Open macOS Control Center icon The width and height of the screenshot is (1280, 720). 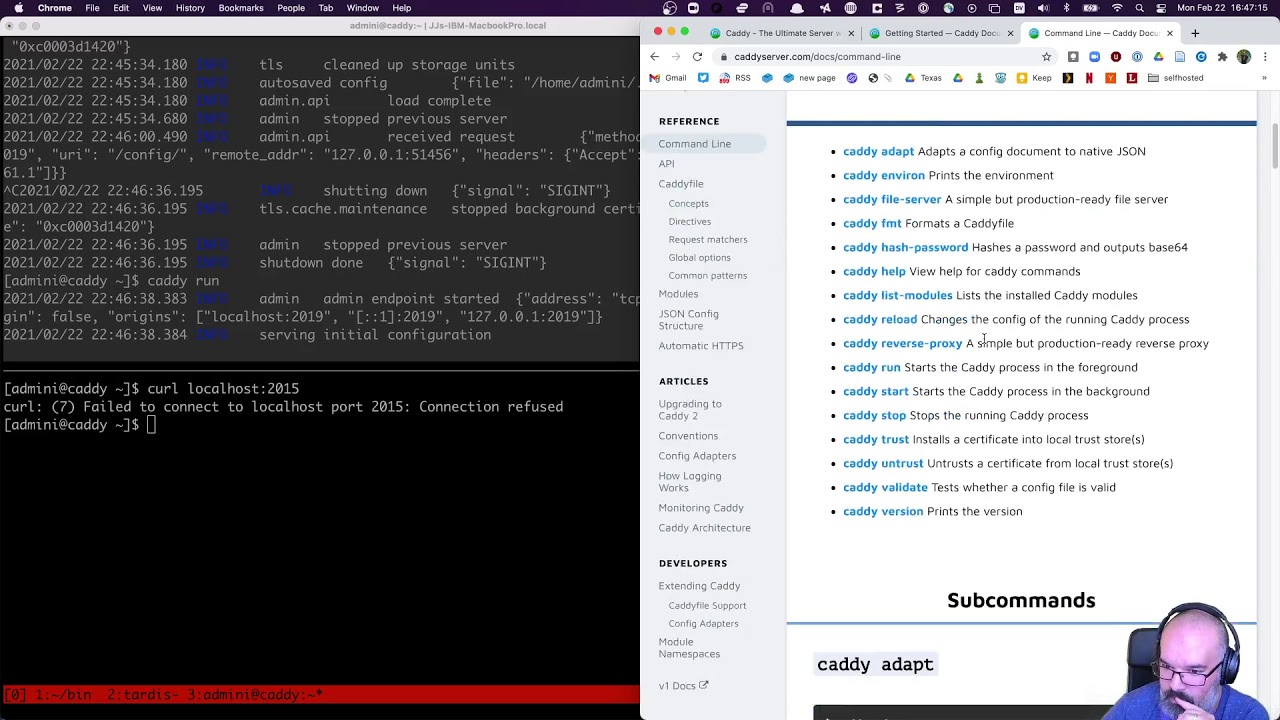[1161, 8]
